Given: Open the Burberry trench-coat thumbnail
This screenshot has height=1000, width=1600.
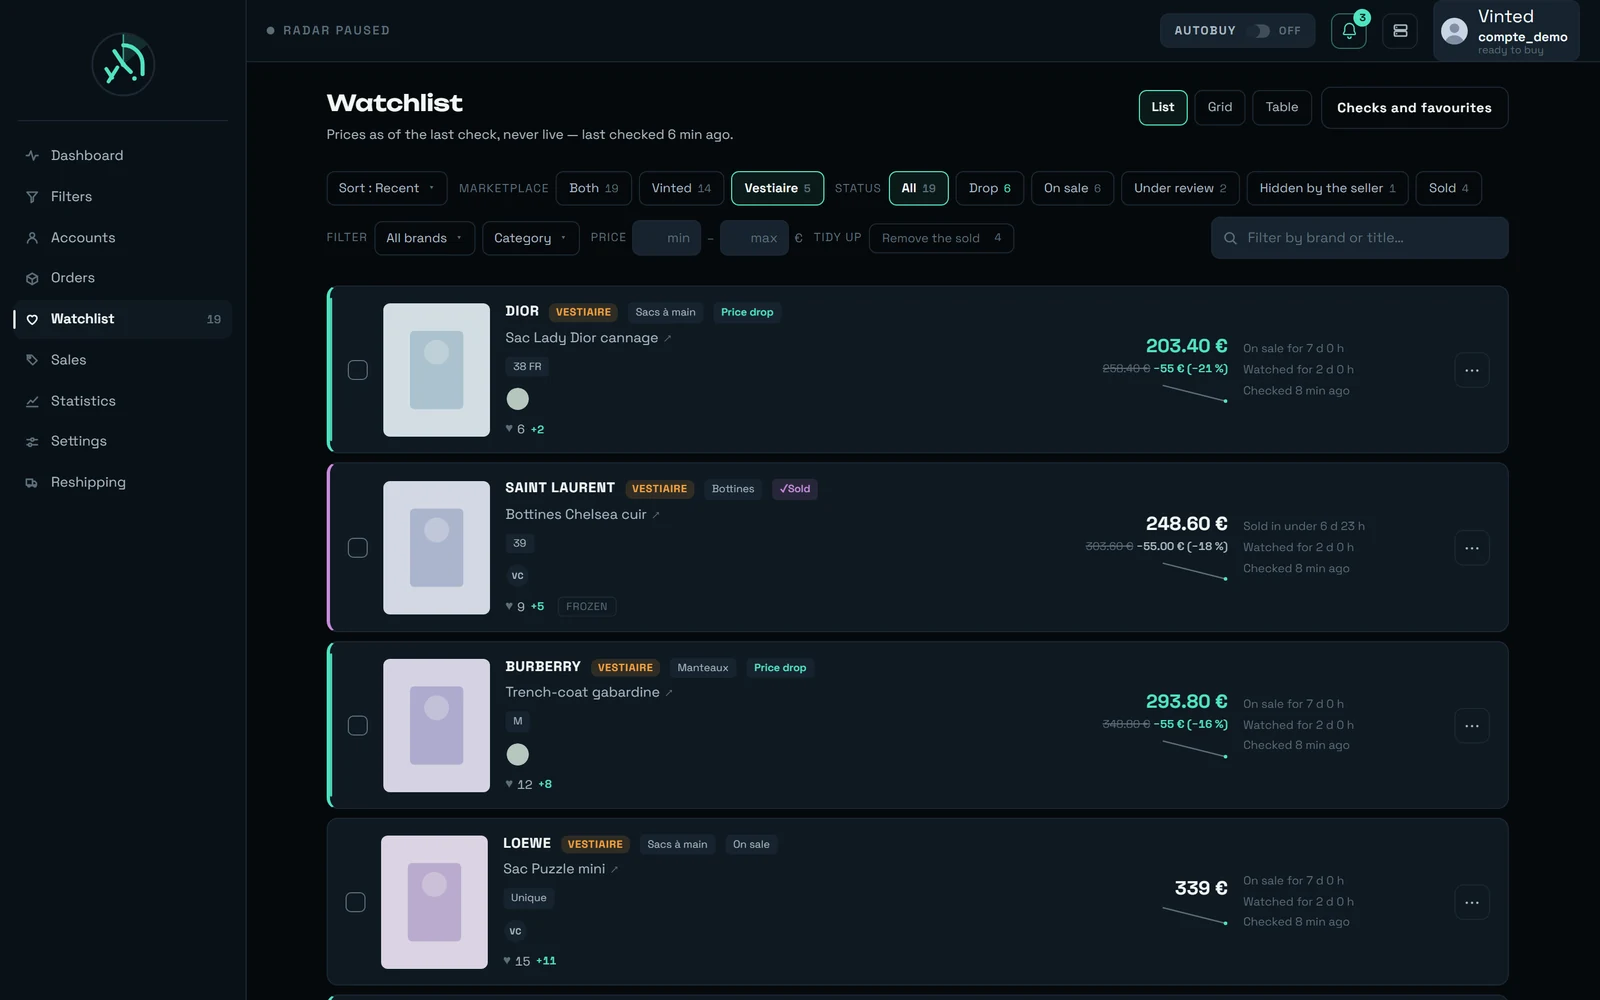Looking at the screenshot, I should tap(436, 725).
